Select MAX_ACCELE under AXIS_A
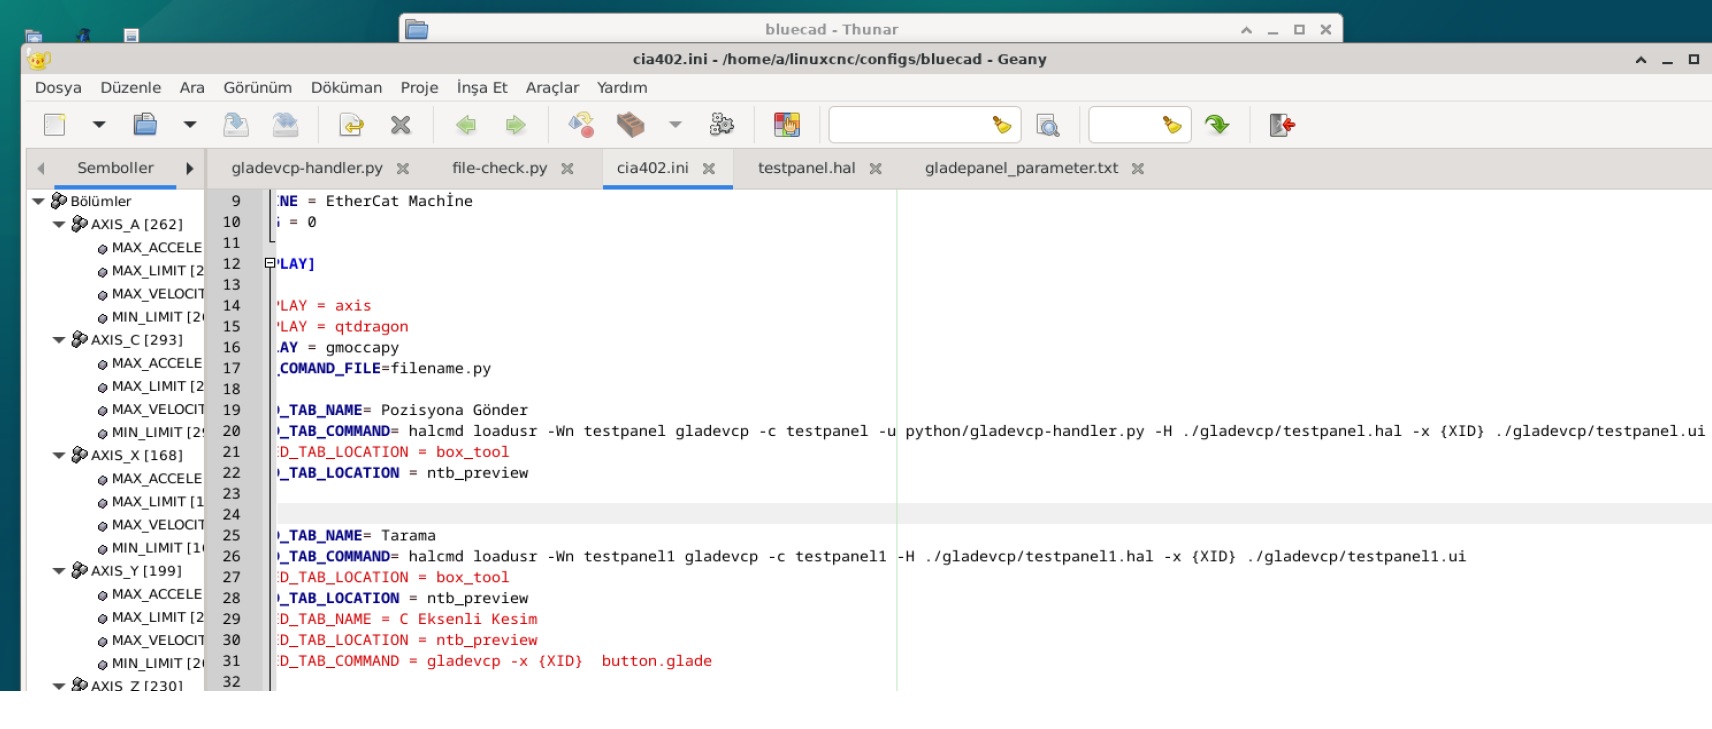1712x729 pixels. 156,248
